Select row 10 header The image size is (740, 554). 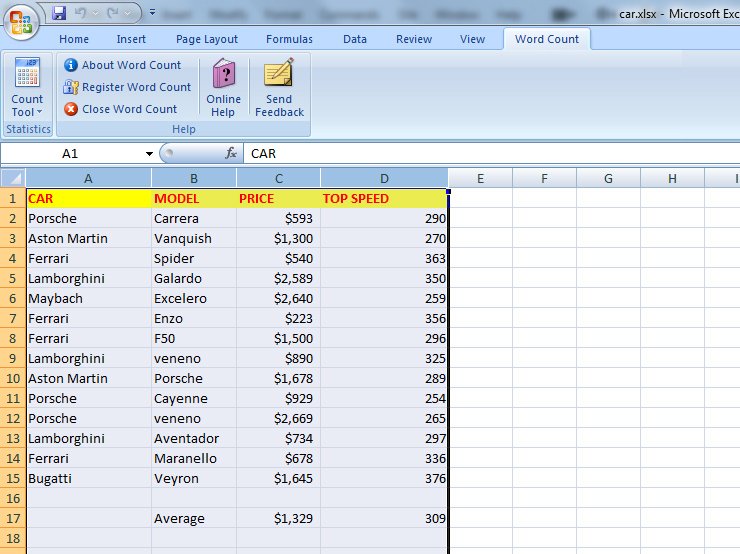pyautogui.click(x=13, y=378)
